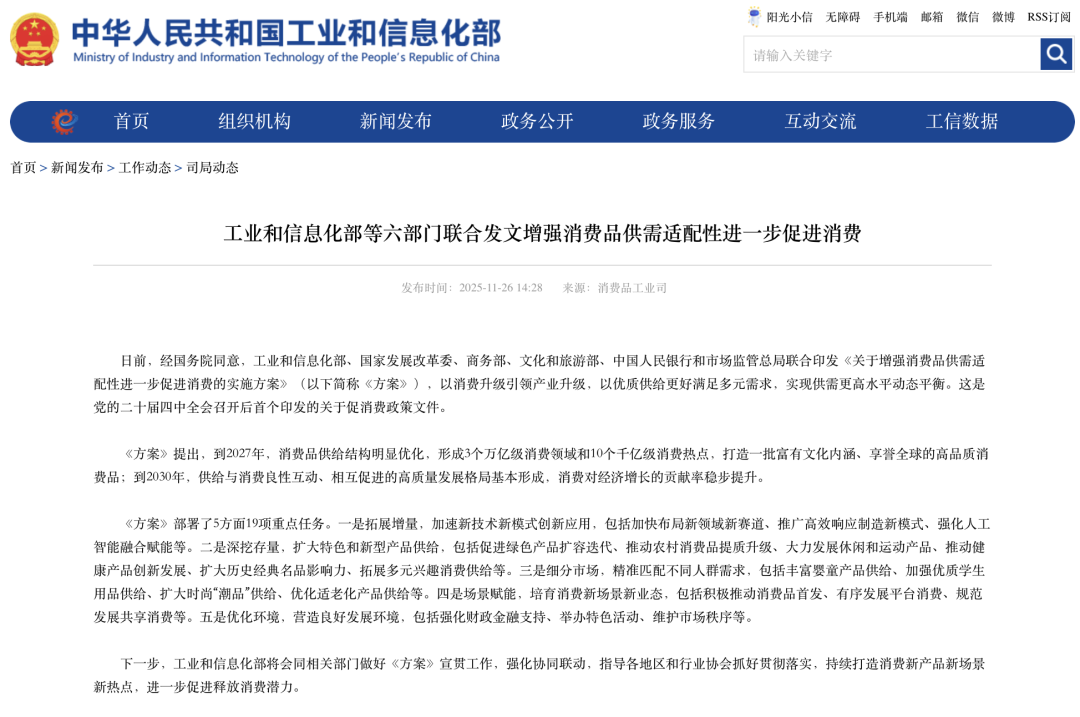
Task: Open the 政务服务 menu item
Action: 678,121
